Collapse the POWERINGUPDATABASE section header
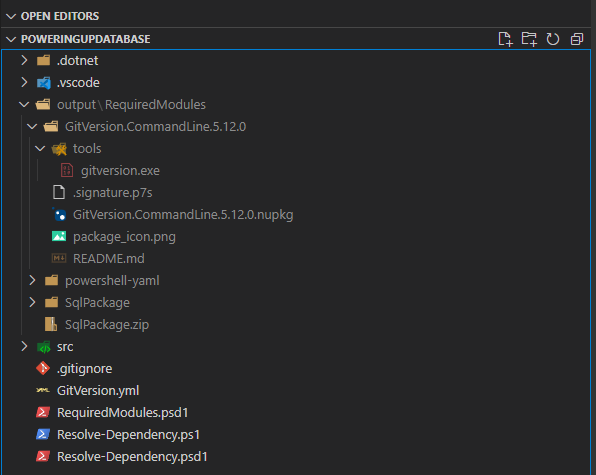This screenshot has width=596, height=475. click(x=11, y=39)
